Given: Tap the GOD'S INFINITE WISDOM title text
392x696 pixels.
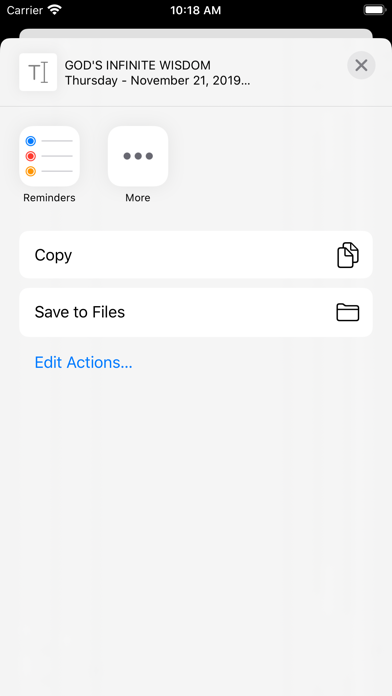Looking at the screenshot, I should [x=138, y=65].
